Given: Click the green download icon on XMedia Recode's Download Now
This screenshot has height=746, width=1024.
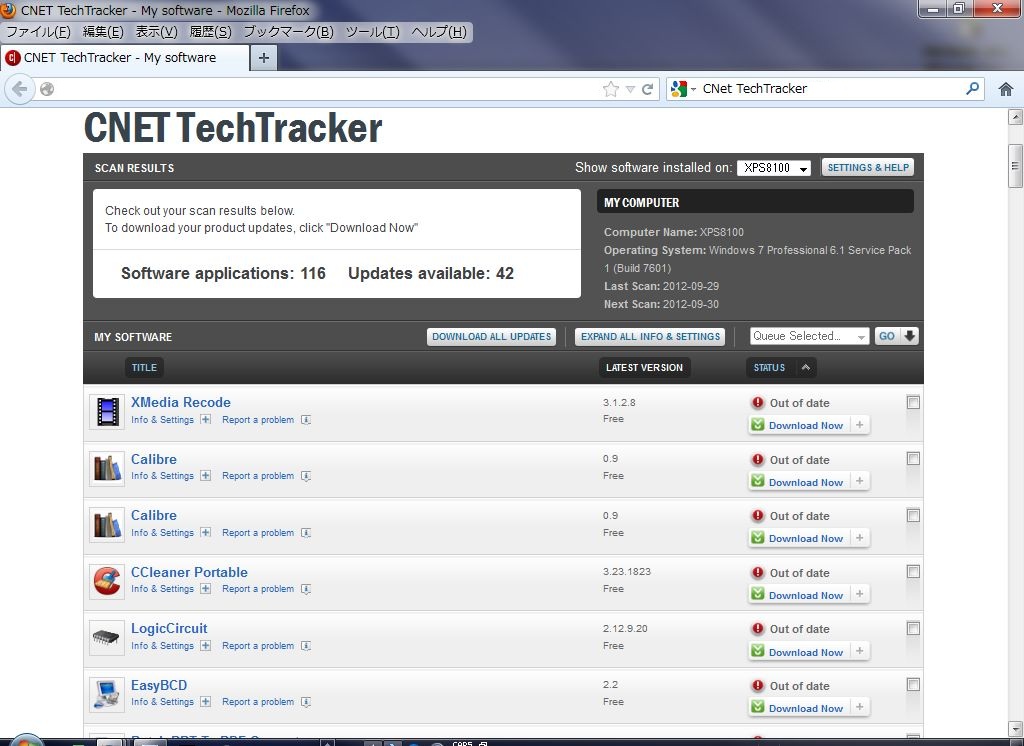Looking at the screenshot, I should point(759,425).
